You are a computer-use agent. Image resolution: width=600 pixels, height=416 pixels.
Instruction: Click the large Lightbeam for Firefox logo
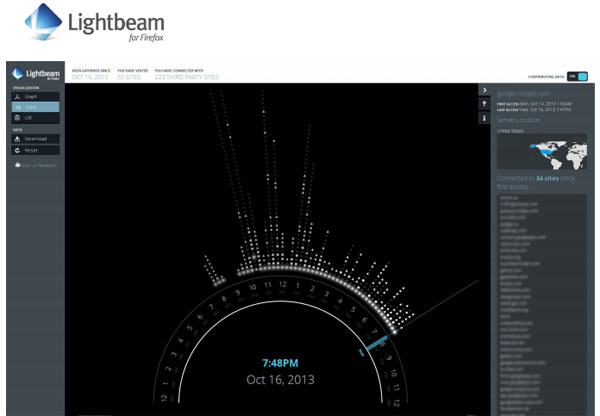(x=95, y=22)
